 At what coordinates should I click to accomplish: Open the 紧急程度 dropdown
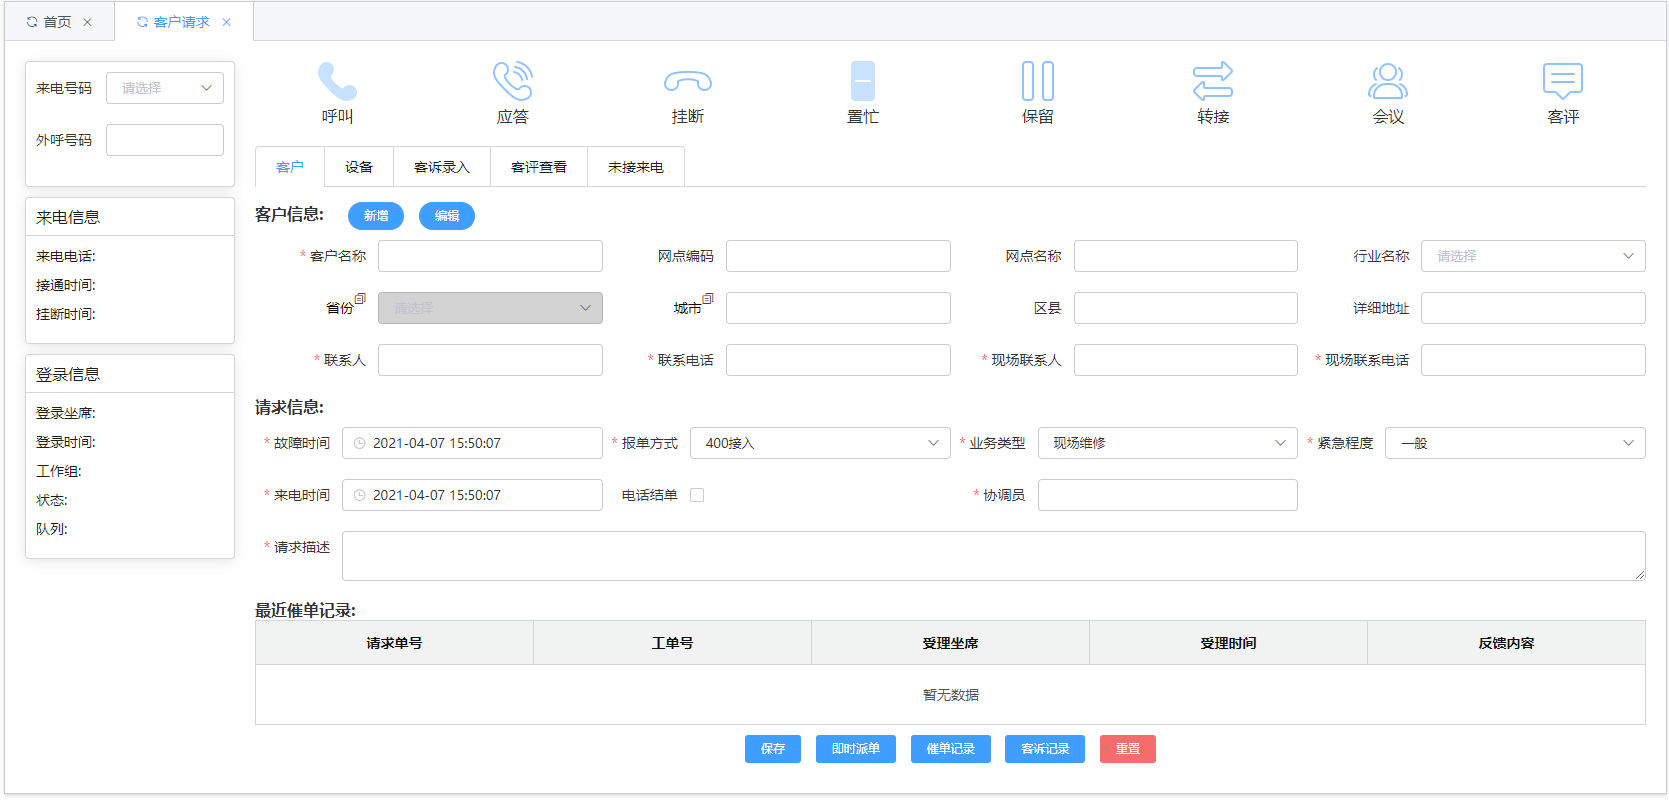(x=1514, y=443)
